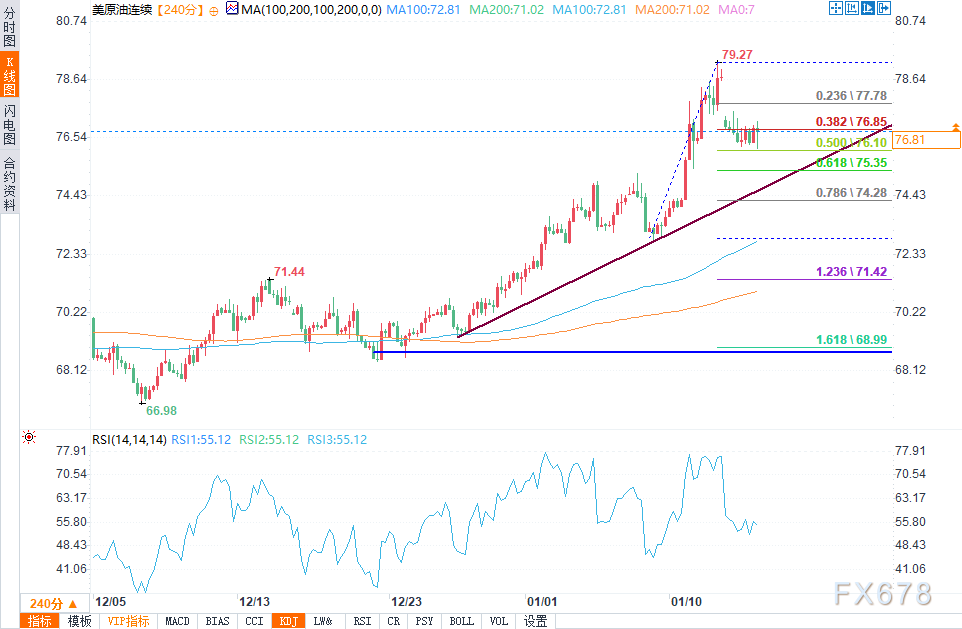Open 设置 settings button
Screen dimensions: 962x629
point(536,621)
